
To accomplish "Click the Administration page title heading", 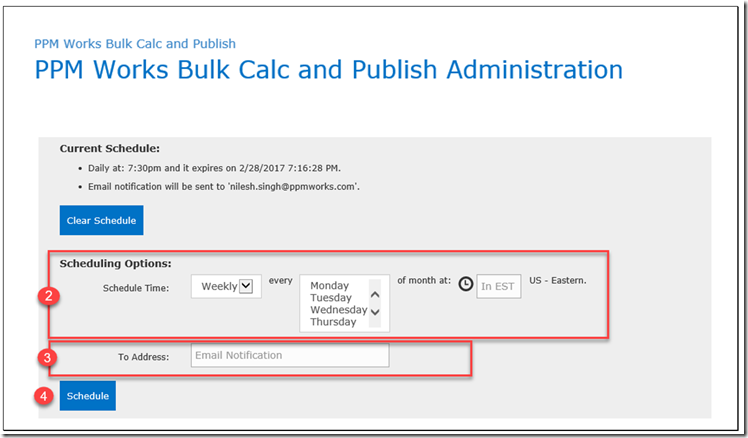I will (329, 70).
